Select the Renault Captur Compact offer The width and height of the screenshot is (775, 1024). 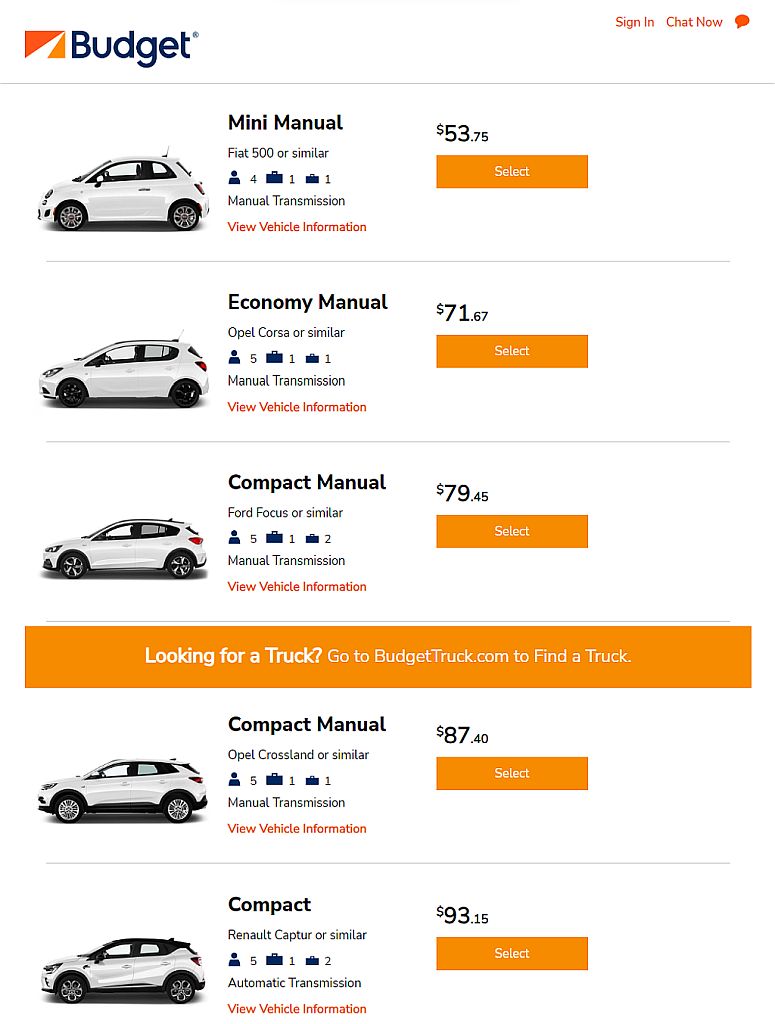(x=511, y=953)
